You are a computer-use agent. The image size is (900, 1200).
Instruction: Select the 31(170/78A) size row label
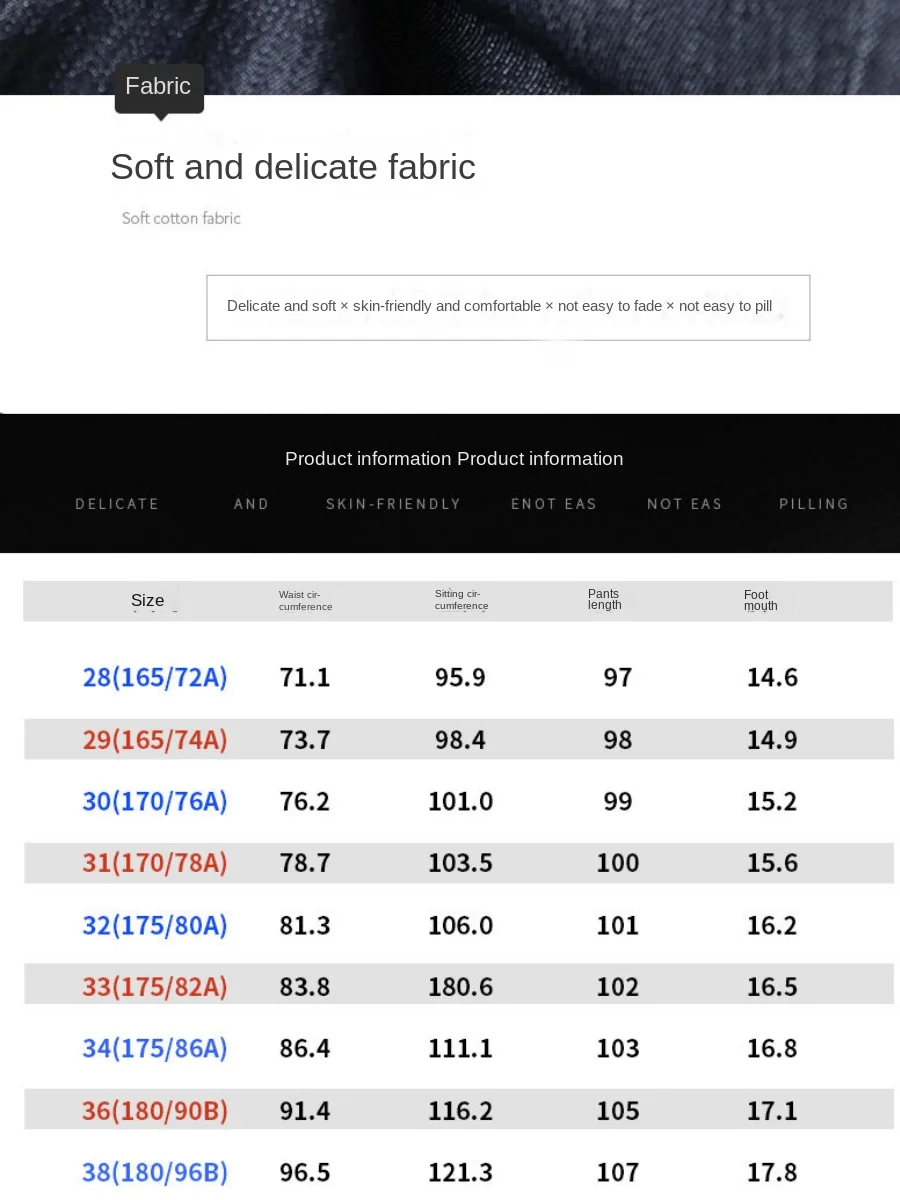tap(155, 863)
